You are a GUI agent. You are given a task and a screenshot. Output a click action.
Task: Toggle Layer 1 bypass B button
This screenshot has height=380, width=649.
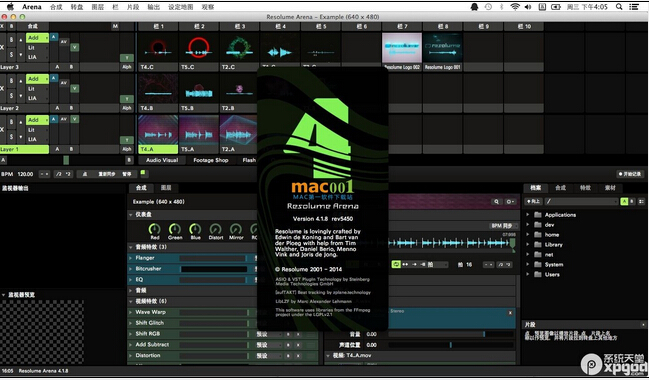pyautogui.click(x=11, y=122)
